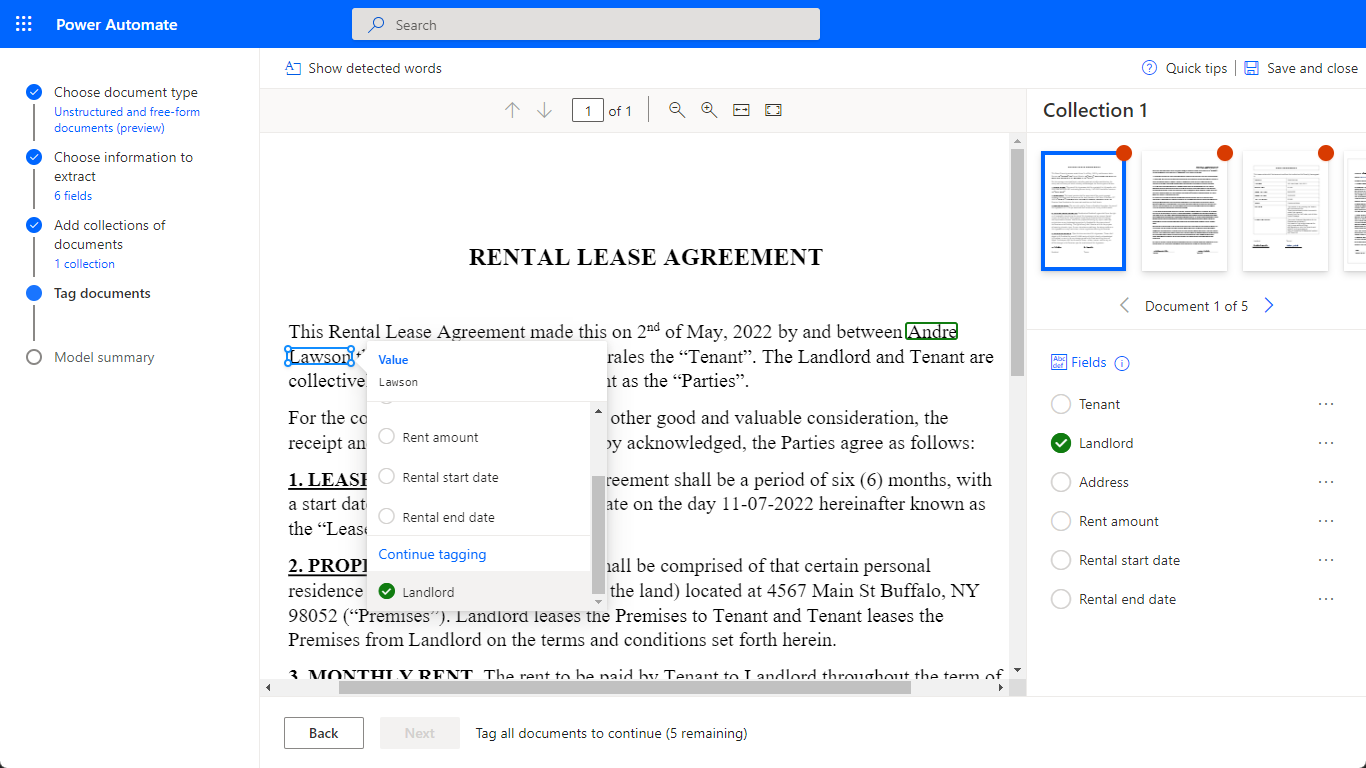
Task: Click Show detected words
Action: tap(363, 68)
